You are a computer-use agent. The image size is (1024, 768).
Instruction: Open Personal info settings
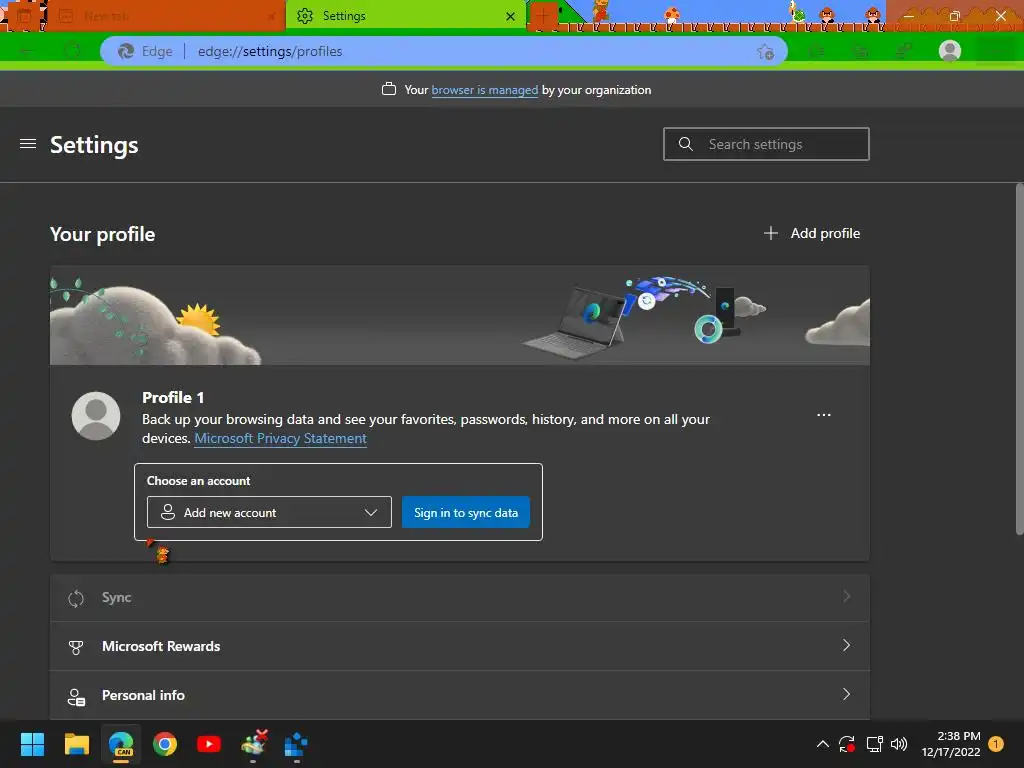(x=460, y=695)
